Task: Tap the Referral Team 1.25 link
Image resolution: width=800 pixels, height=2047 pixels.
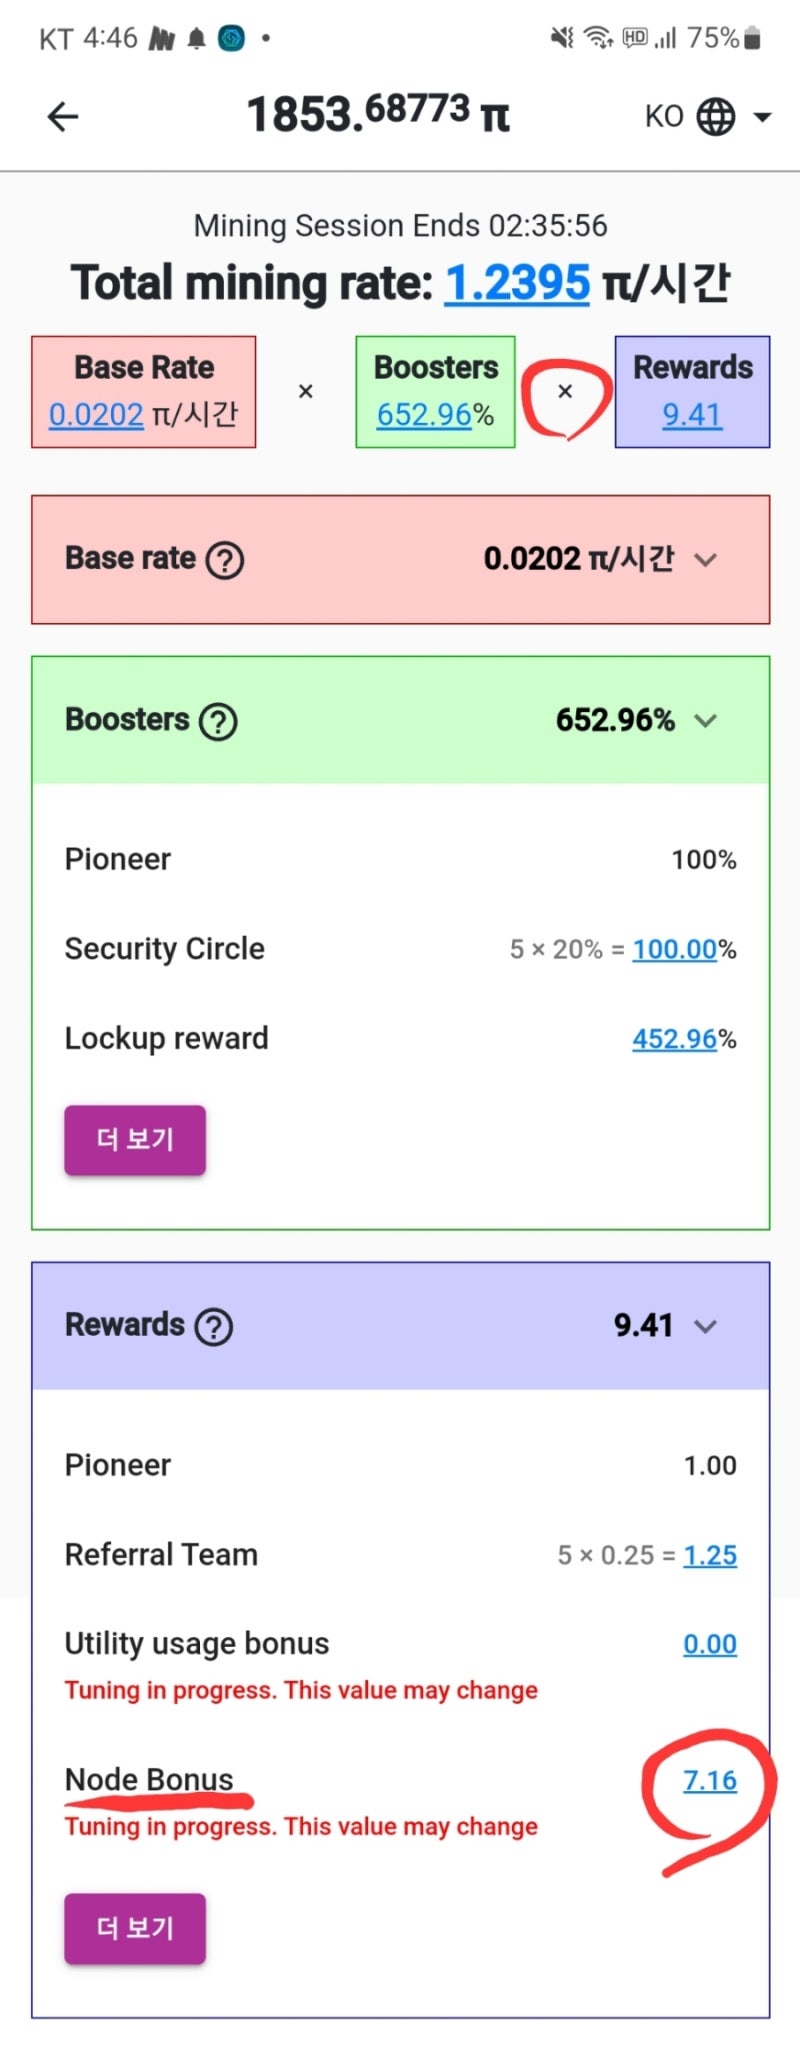Action: [x=710, y=1556]
